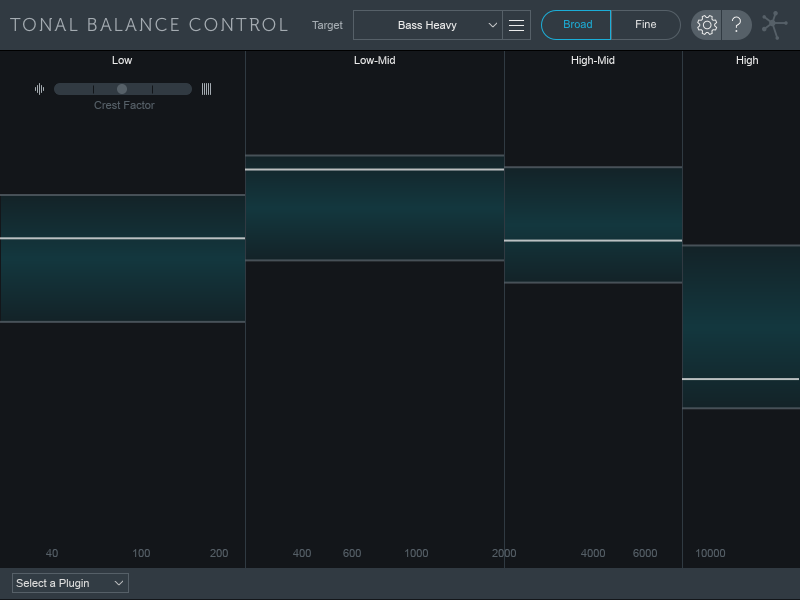The height and width of the screenshot is (600, 800).
Task: Click the 6000 Hz frequency label
Action: [644, 553]
